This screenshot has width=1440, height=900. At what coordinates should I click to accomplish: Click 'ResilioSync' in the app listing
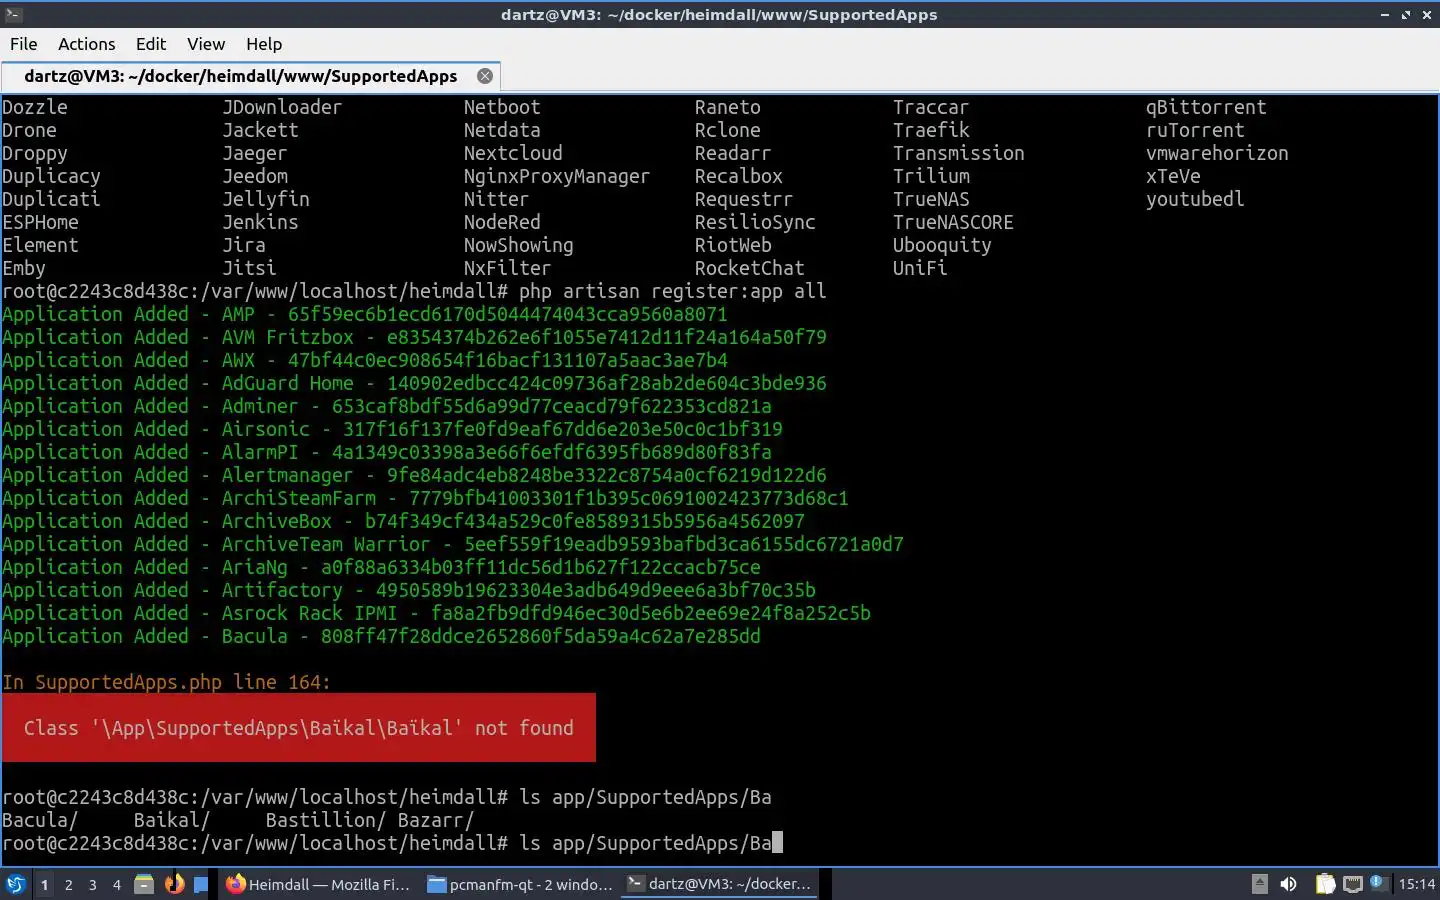[x=755, y=222]
